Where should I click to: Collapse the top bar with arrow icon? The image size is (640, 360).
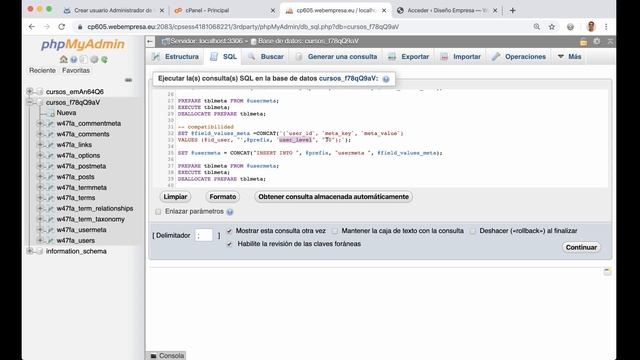pos(610,41)
